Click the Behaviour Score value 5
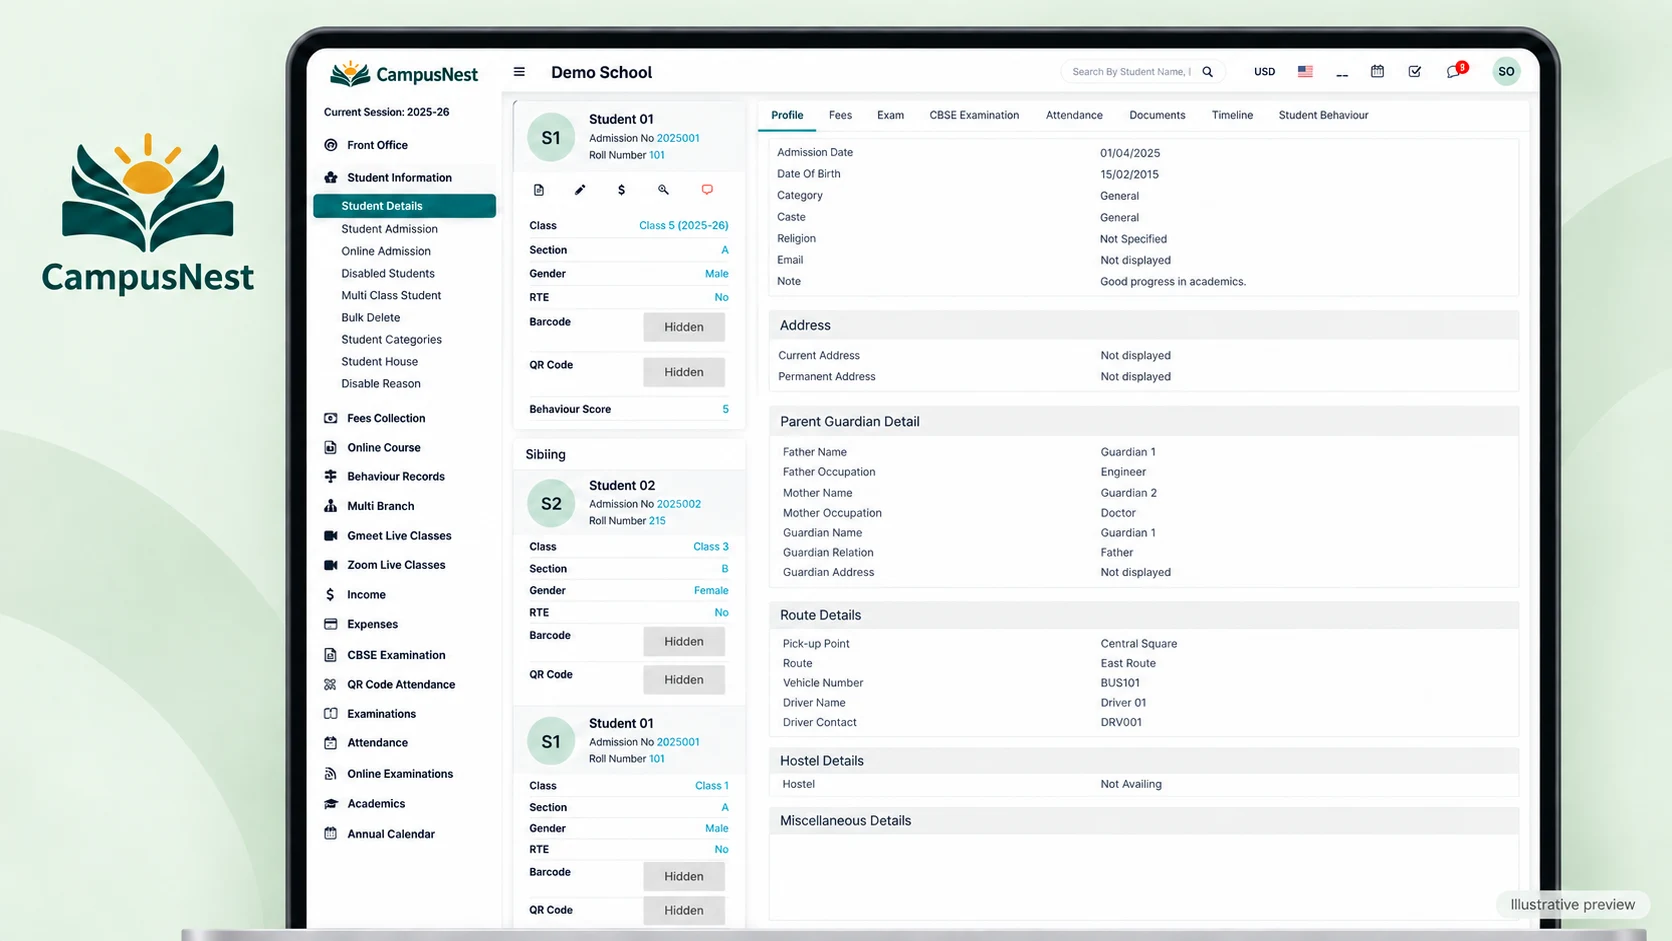Image resolution: width=1672 pixels, height=941 pixels. coord(726,409)
